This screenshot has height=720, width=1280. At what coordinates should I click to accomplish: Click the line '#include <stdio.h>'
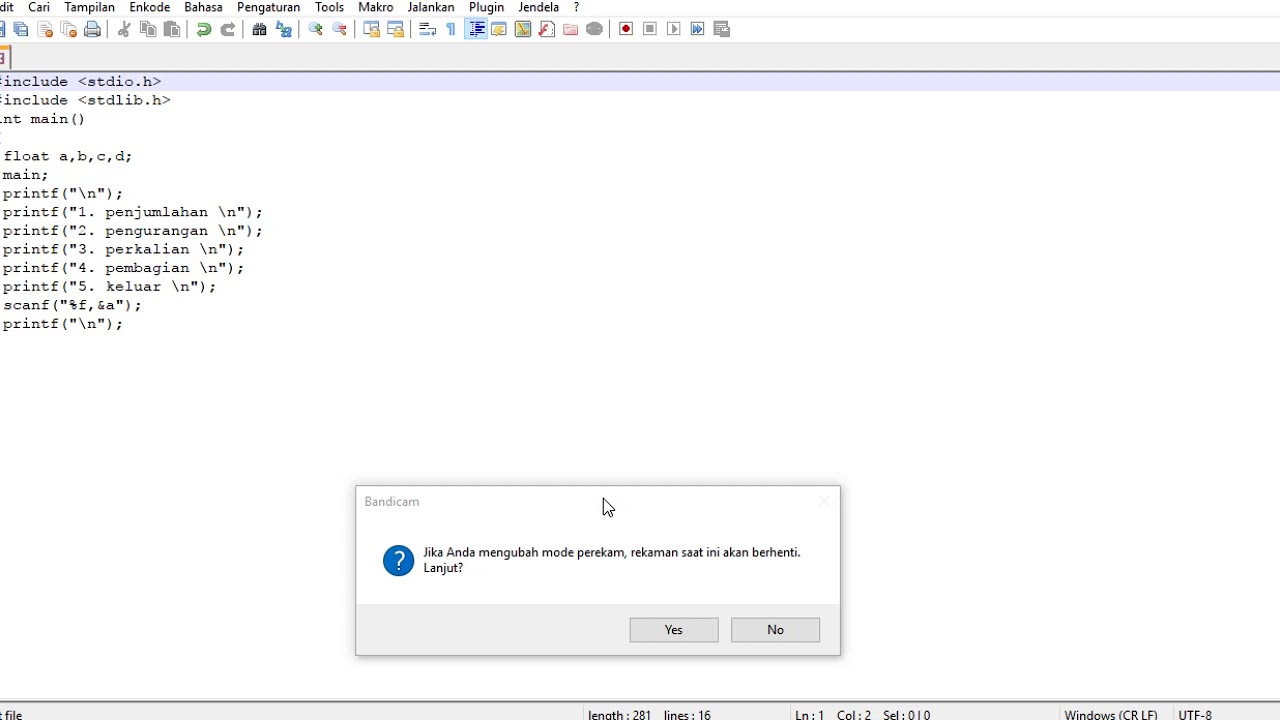(80, 82)
